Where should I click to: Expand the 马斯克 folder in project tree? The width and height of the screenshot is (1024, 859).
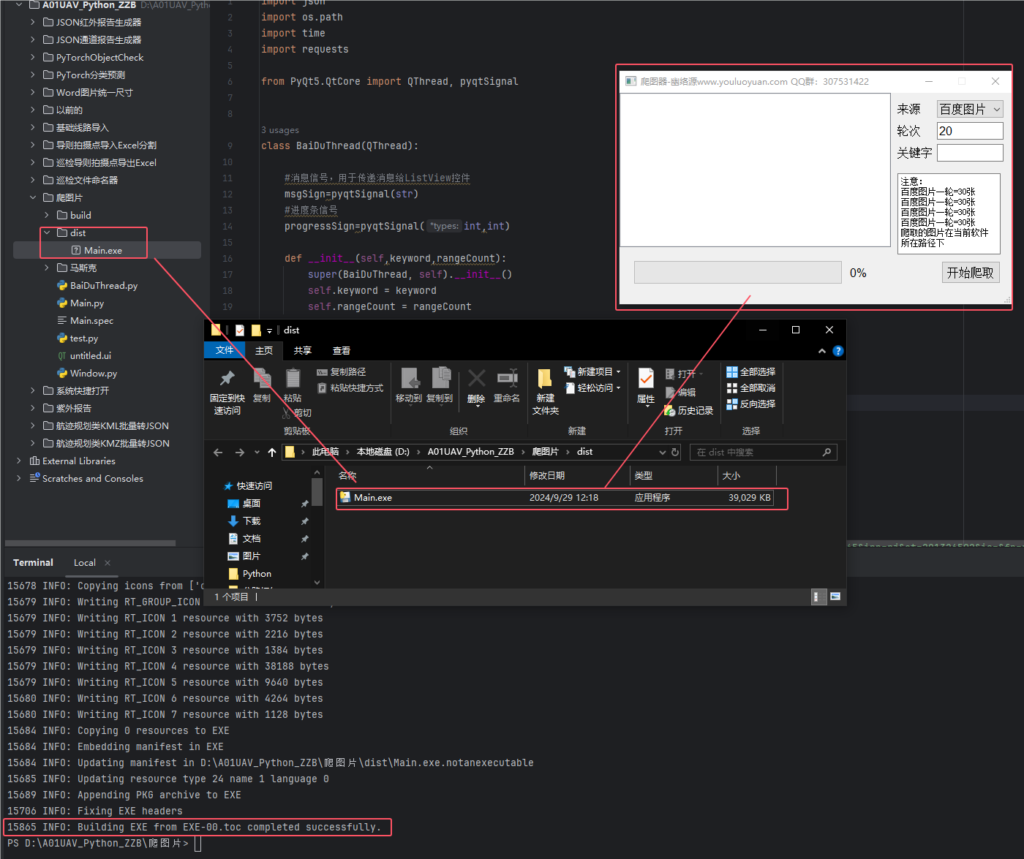47,268
